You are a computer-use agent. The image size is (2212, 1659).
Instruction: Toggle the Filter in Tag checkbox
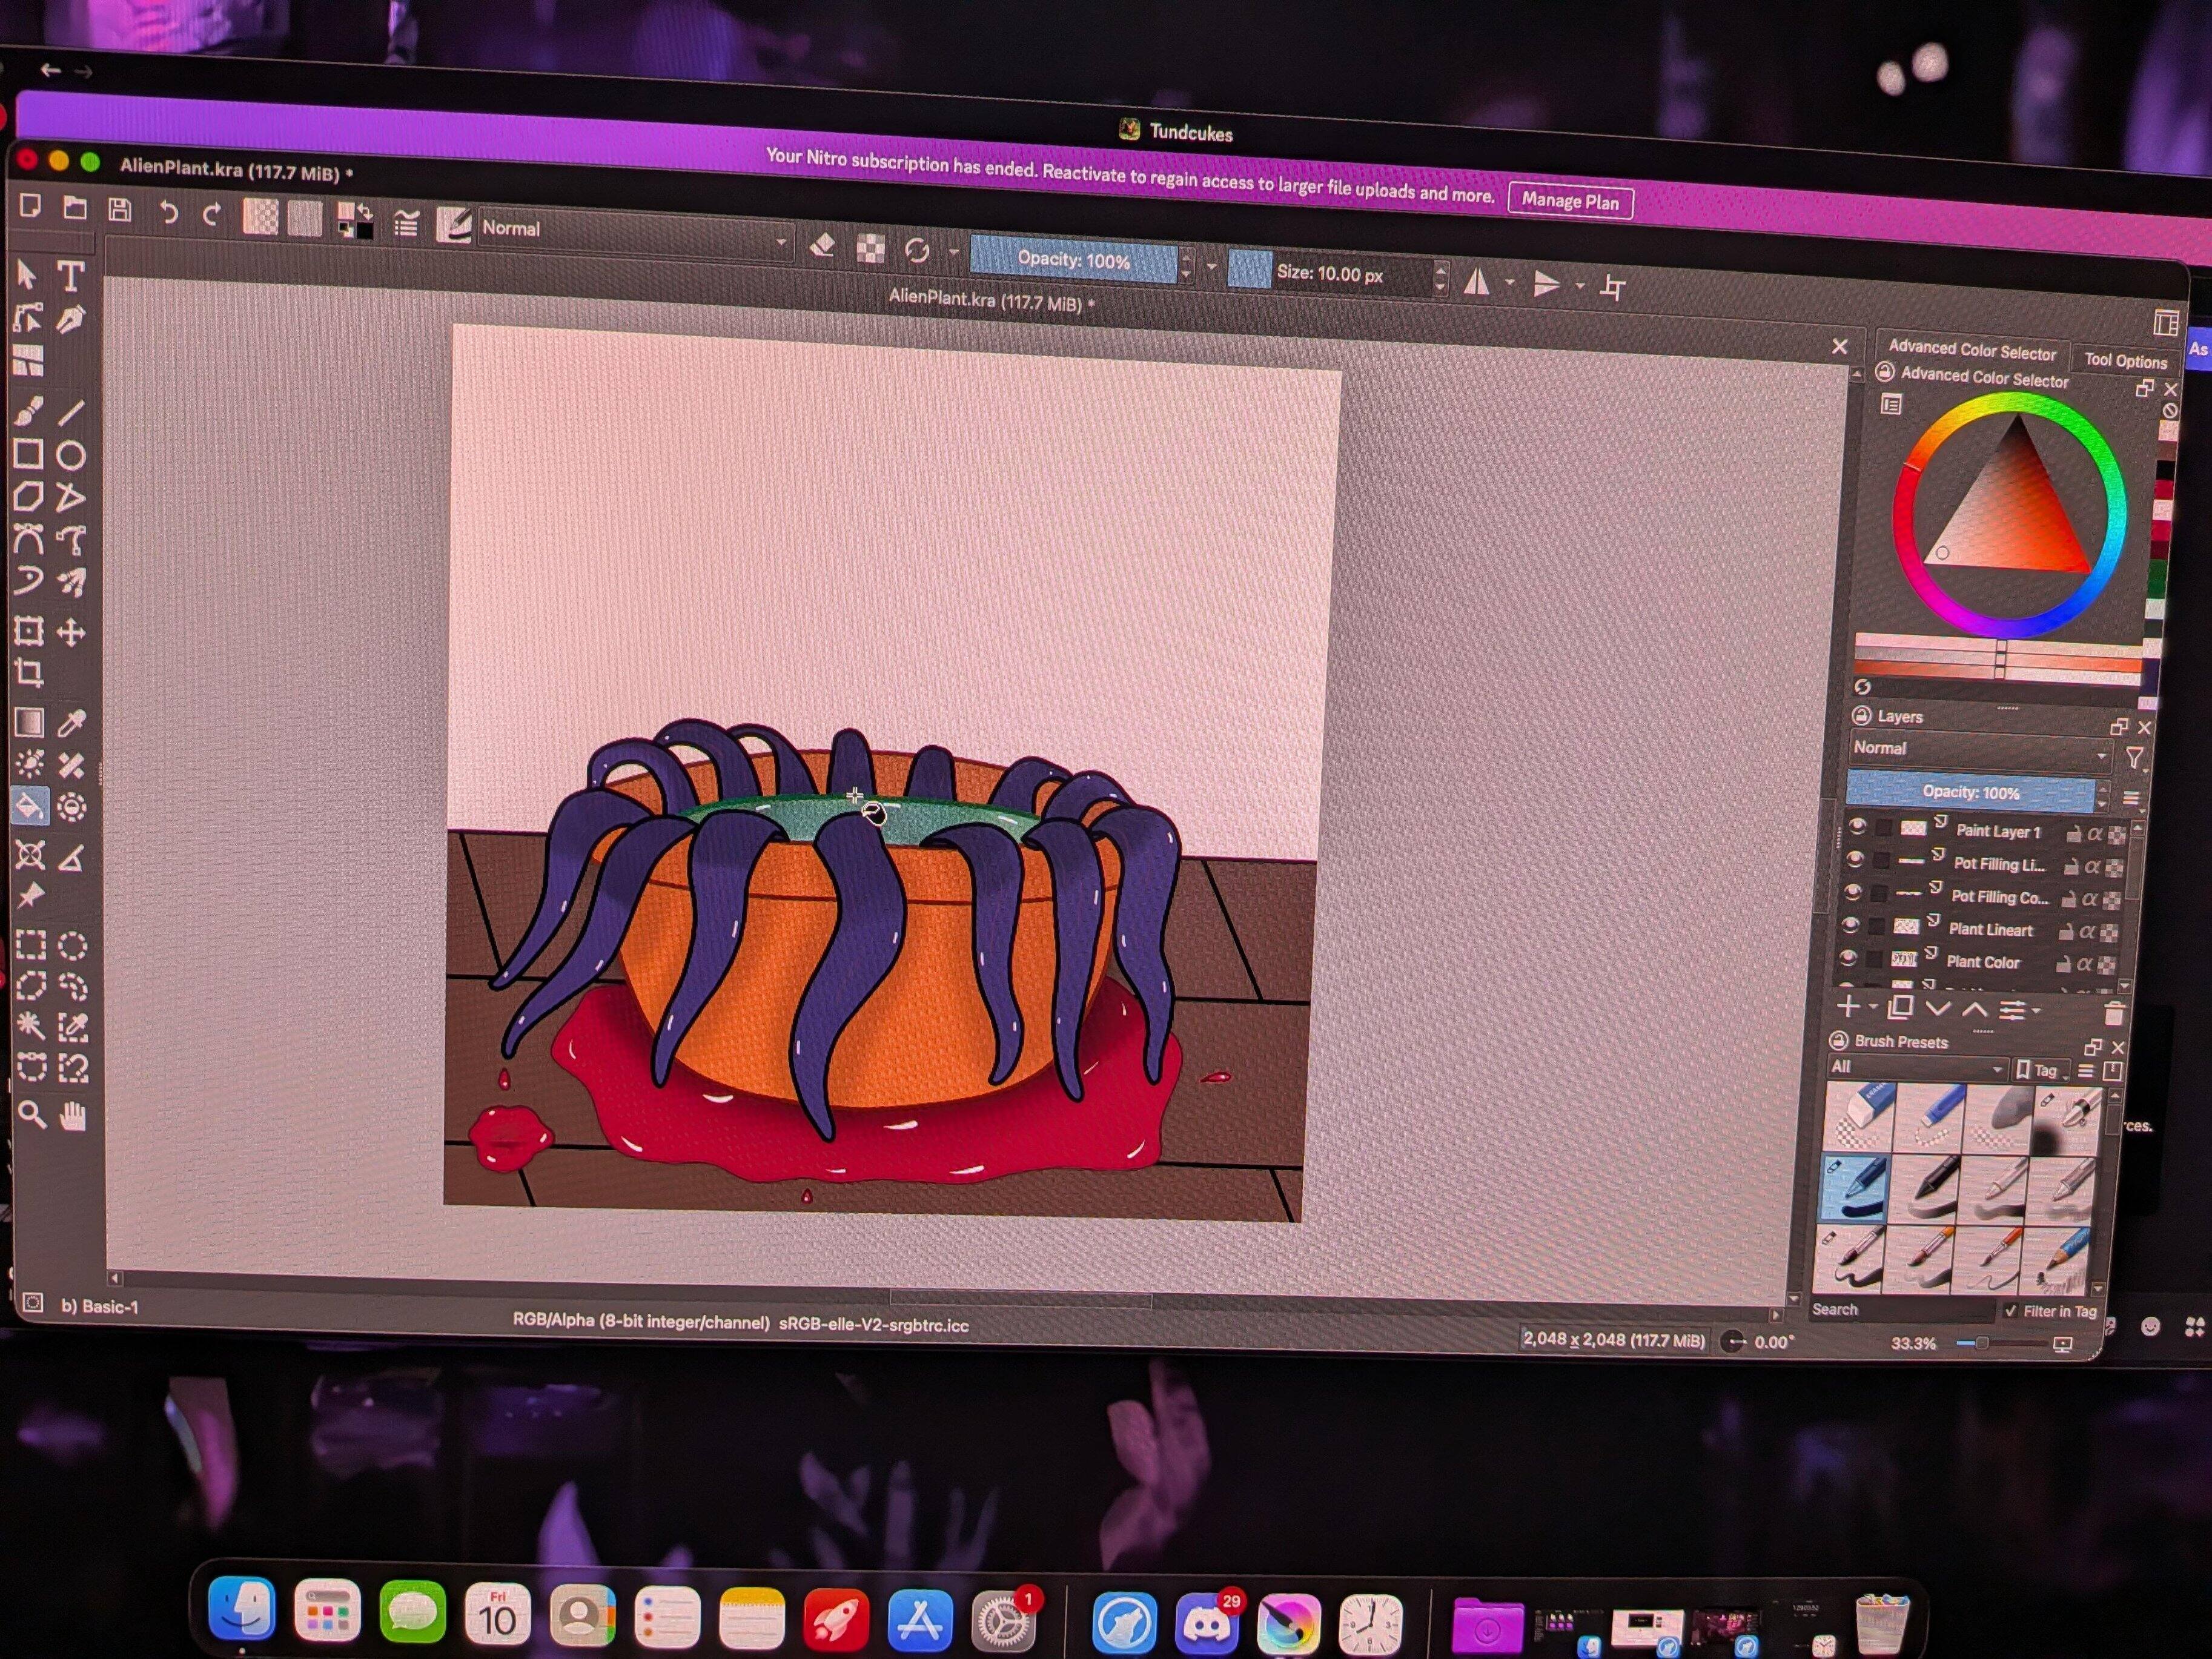click(x=2010, y=1310)
